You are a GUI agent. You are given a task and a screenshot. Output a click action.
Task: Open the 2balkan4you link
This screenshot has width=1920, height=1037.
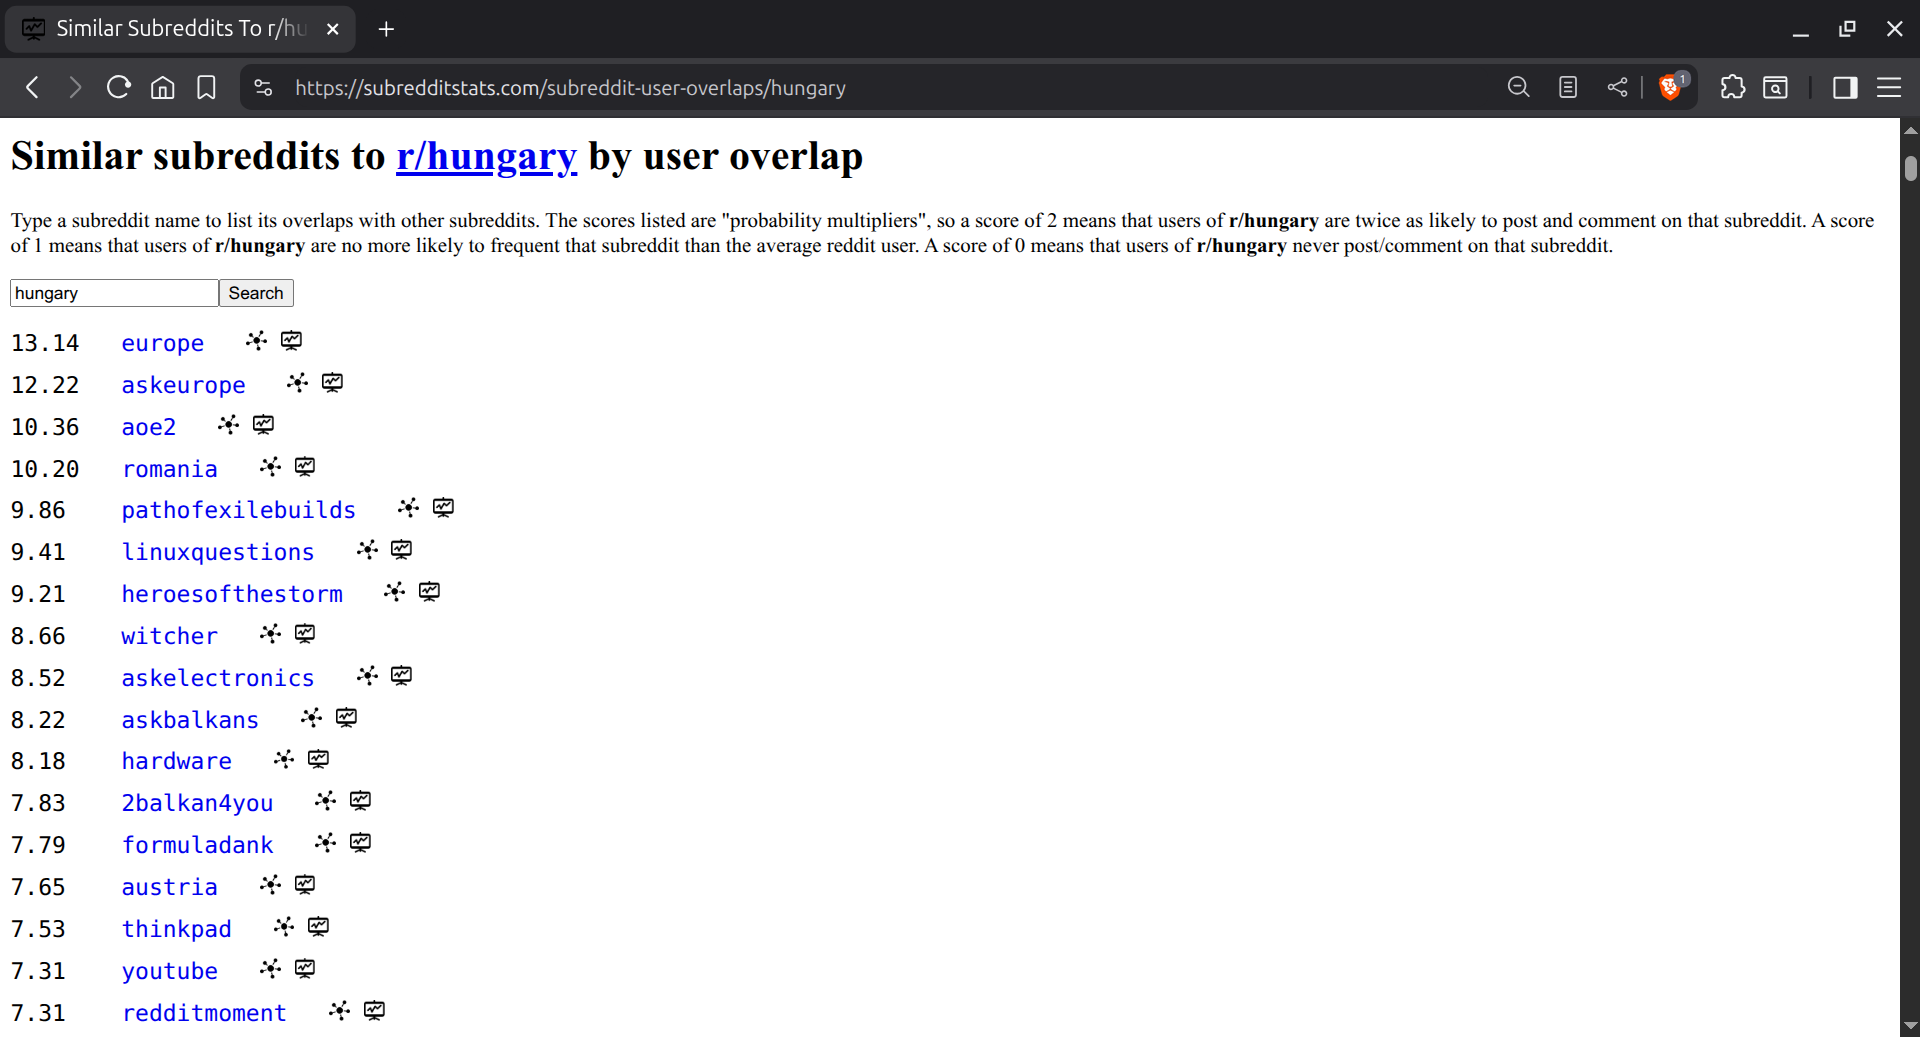198,803
